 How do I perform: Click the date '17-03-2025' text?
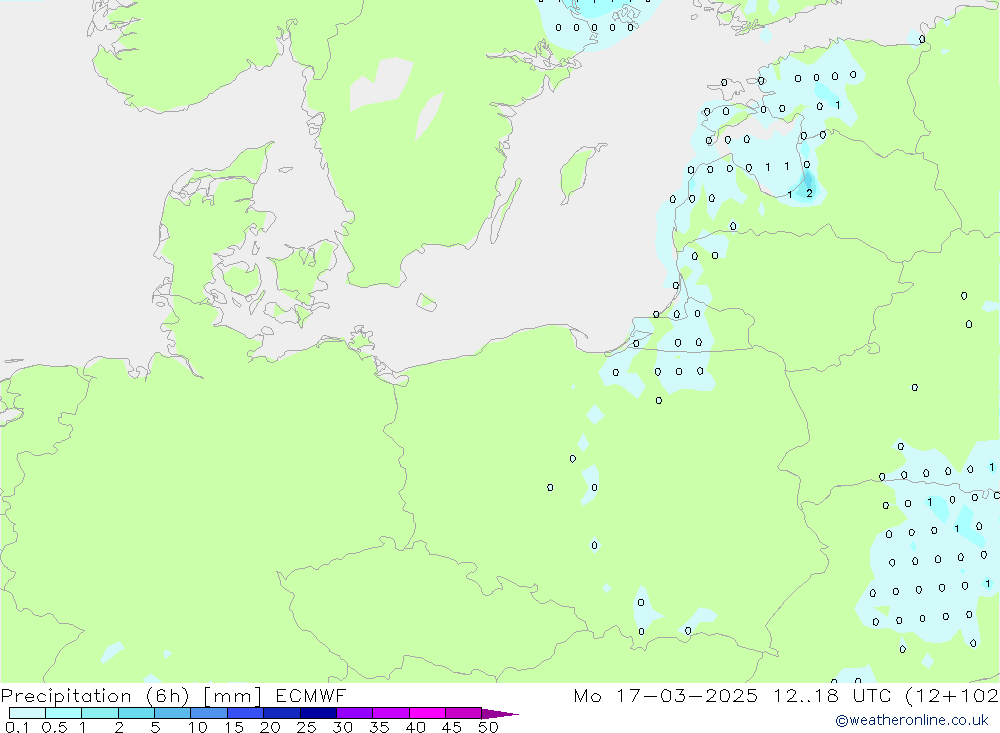pos(687,695)
